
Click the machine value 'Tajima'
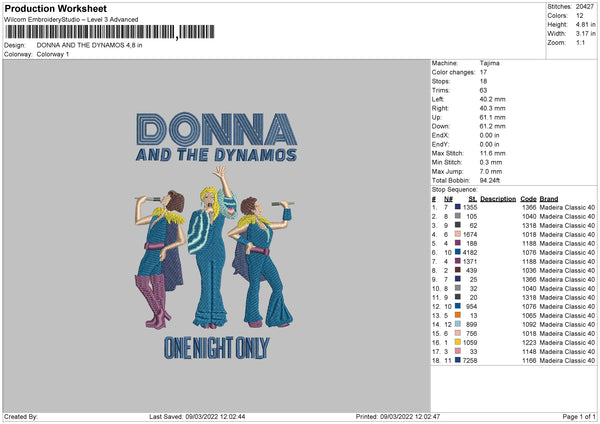point(489,63)
